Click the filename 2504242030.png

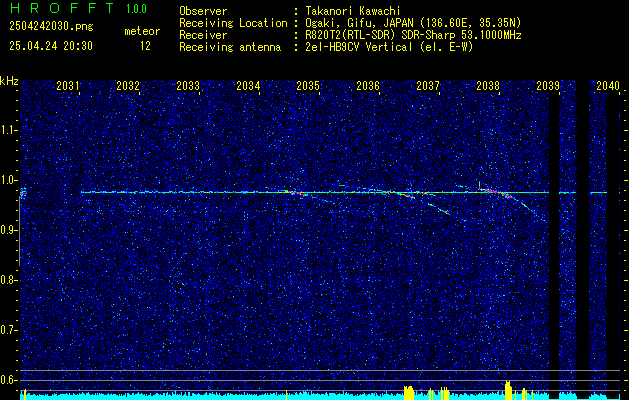click(51, 27)
